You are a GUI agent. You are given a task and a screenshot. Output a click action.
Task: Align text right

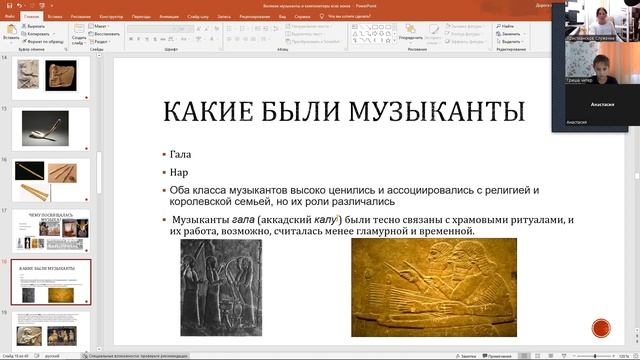coord(246,39)
